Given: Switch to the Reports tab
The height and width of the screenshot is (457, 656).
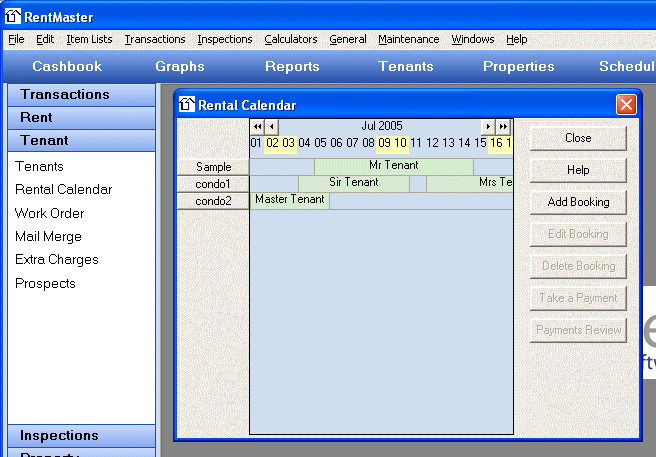Looking at the screenshot, I should (x=292, y=67).
